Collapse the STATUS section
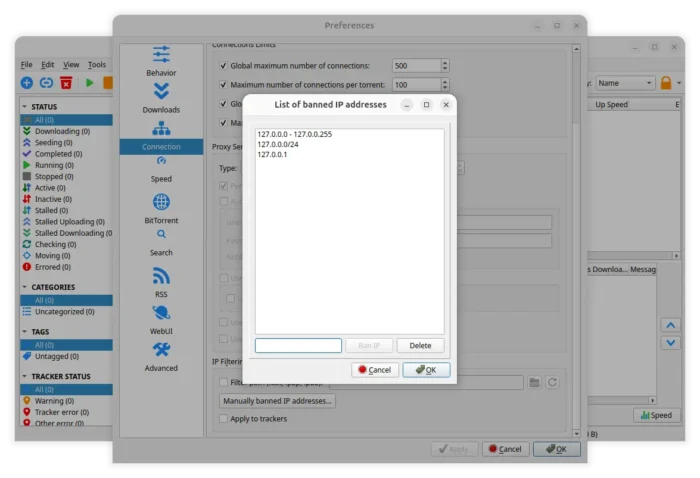 click(25, 107)
